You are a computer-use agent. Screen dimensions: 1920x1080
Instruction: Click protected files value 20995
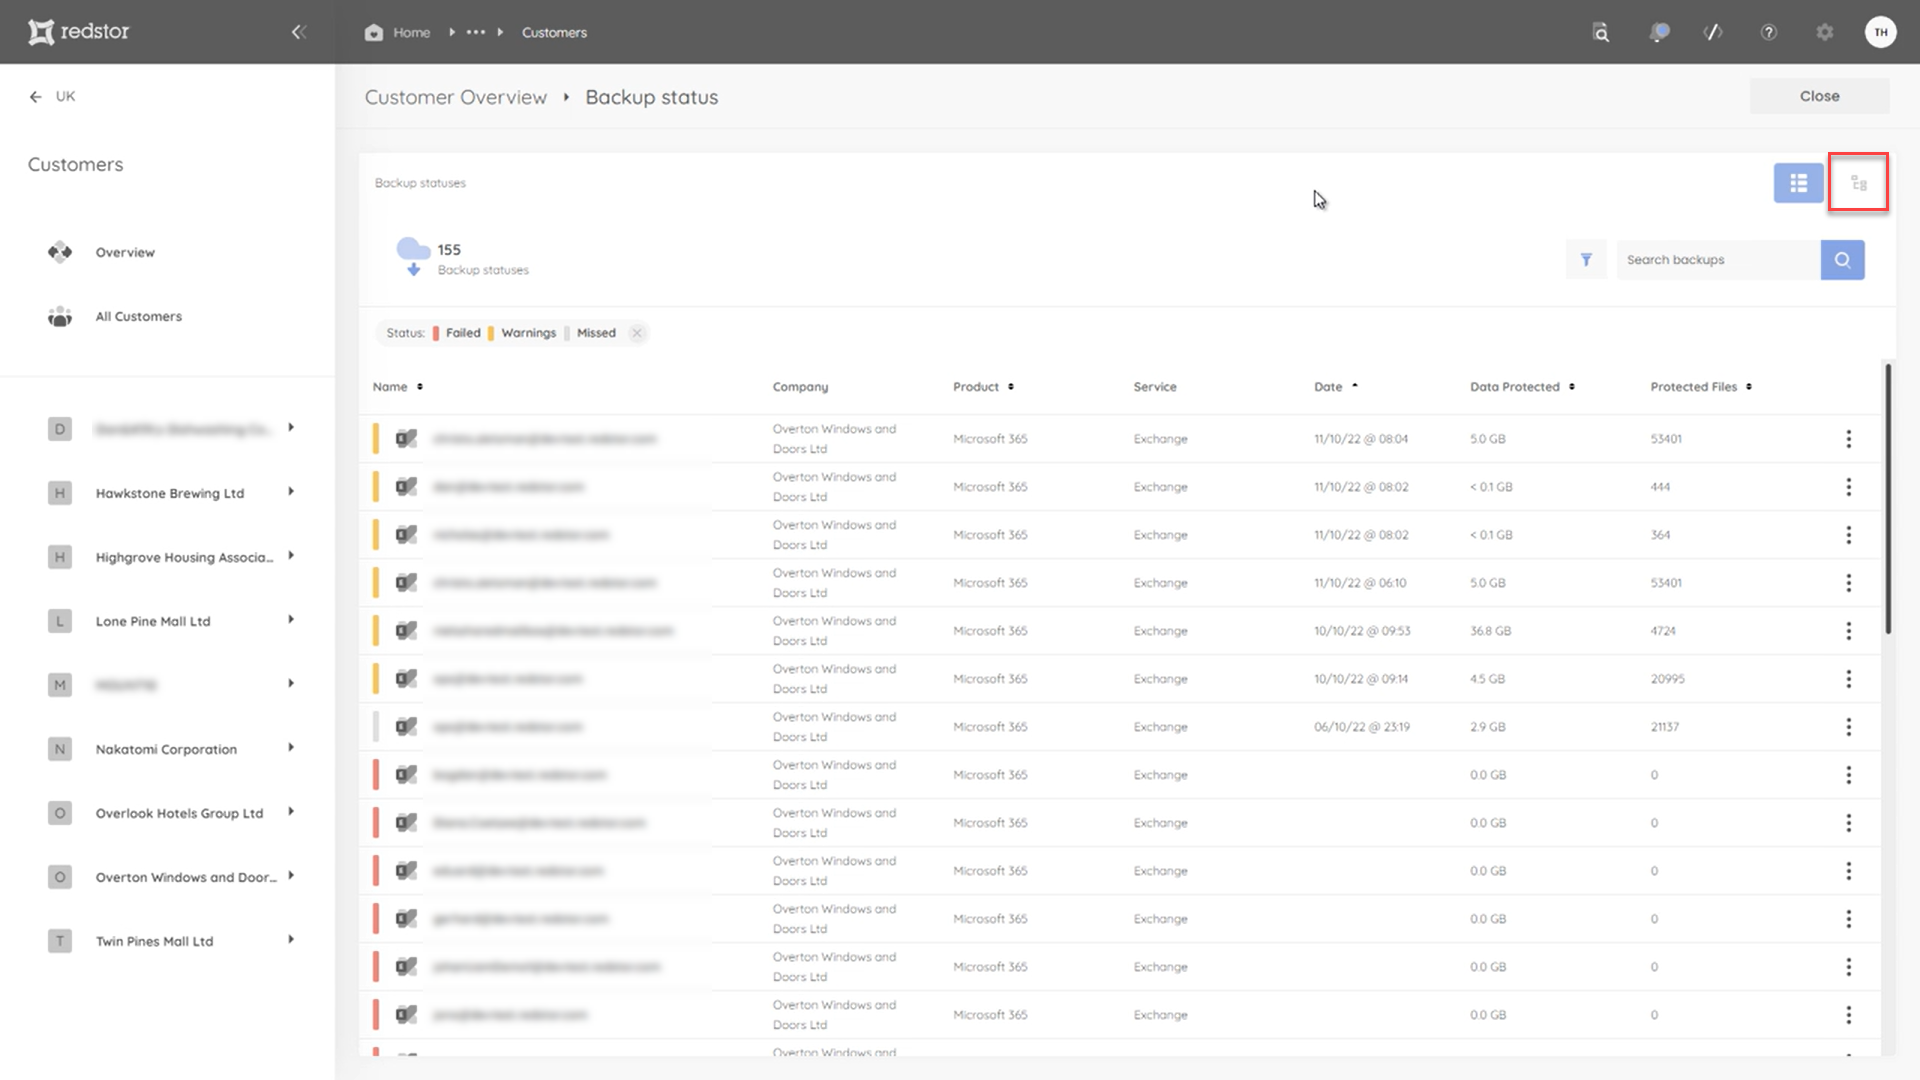tap(1667, 679)
